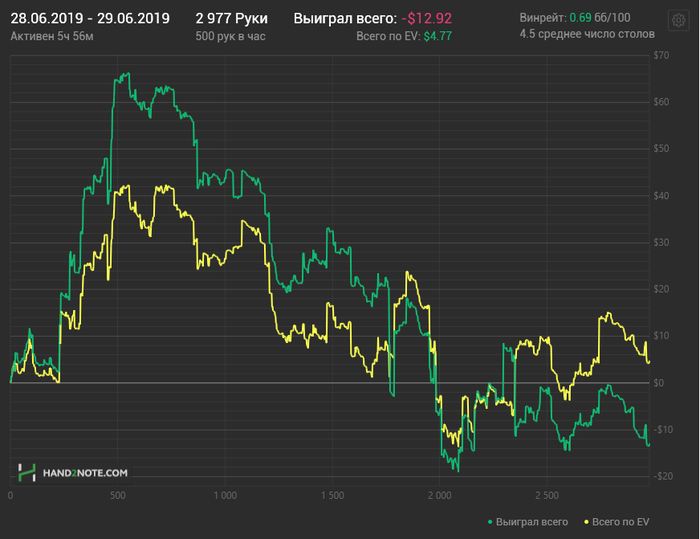Click the $0 y-axis label
This screenshot has width=700, height=539.
(662, 383)
